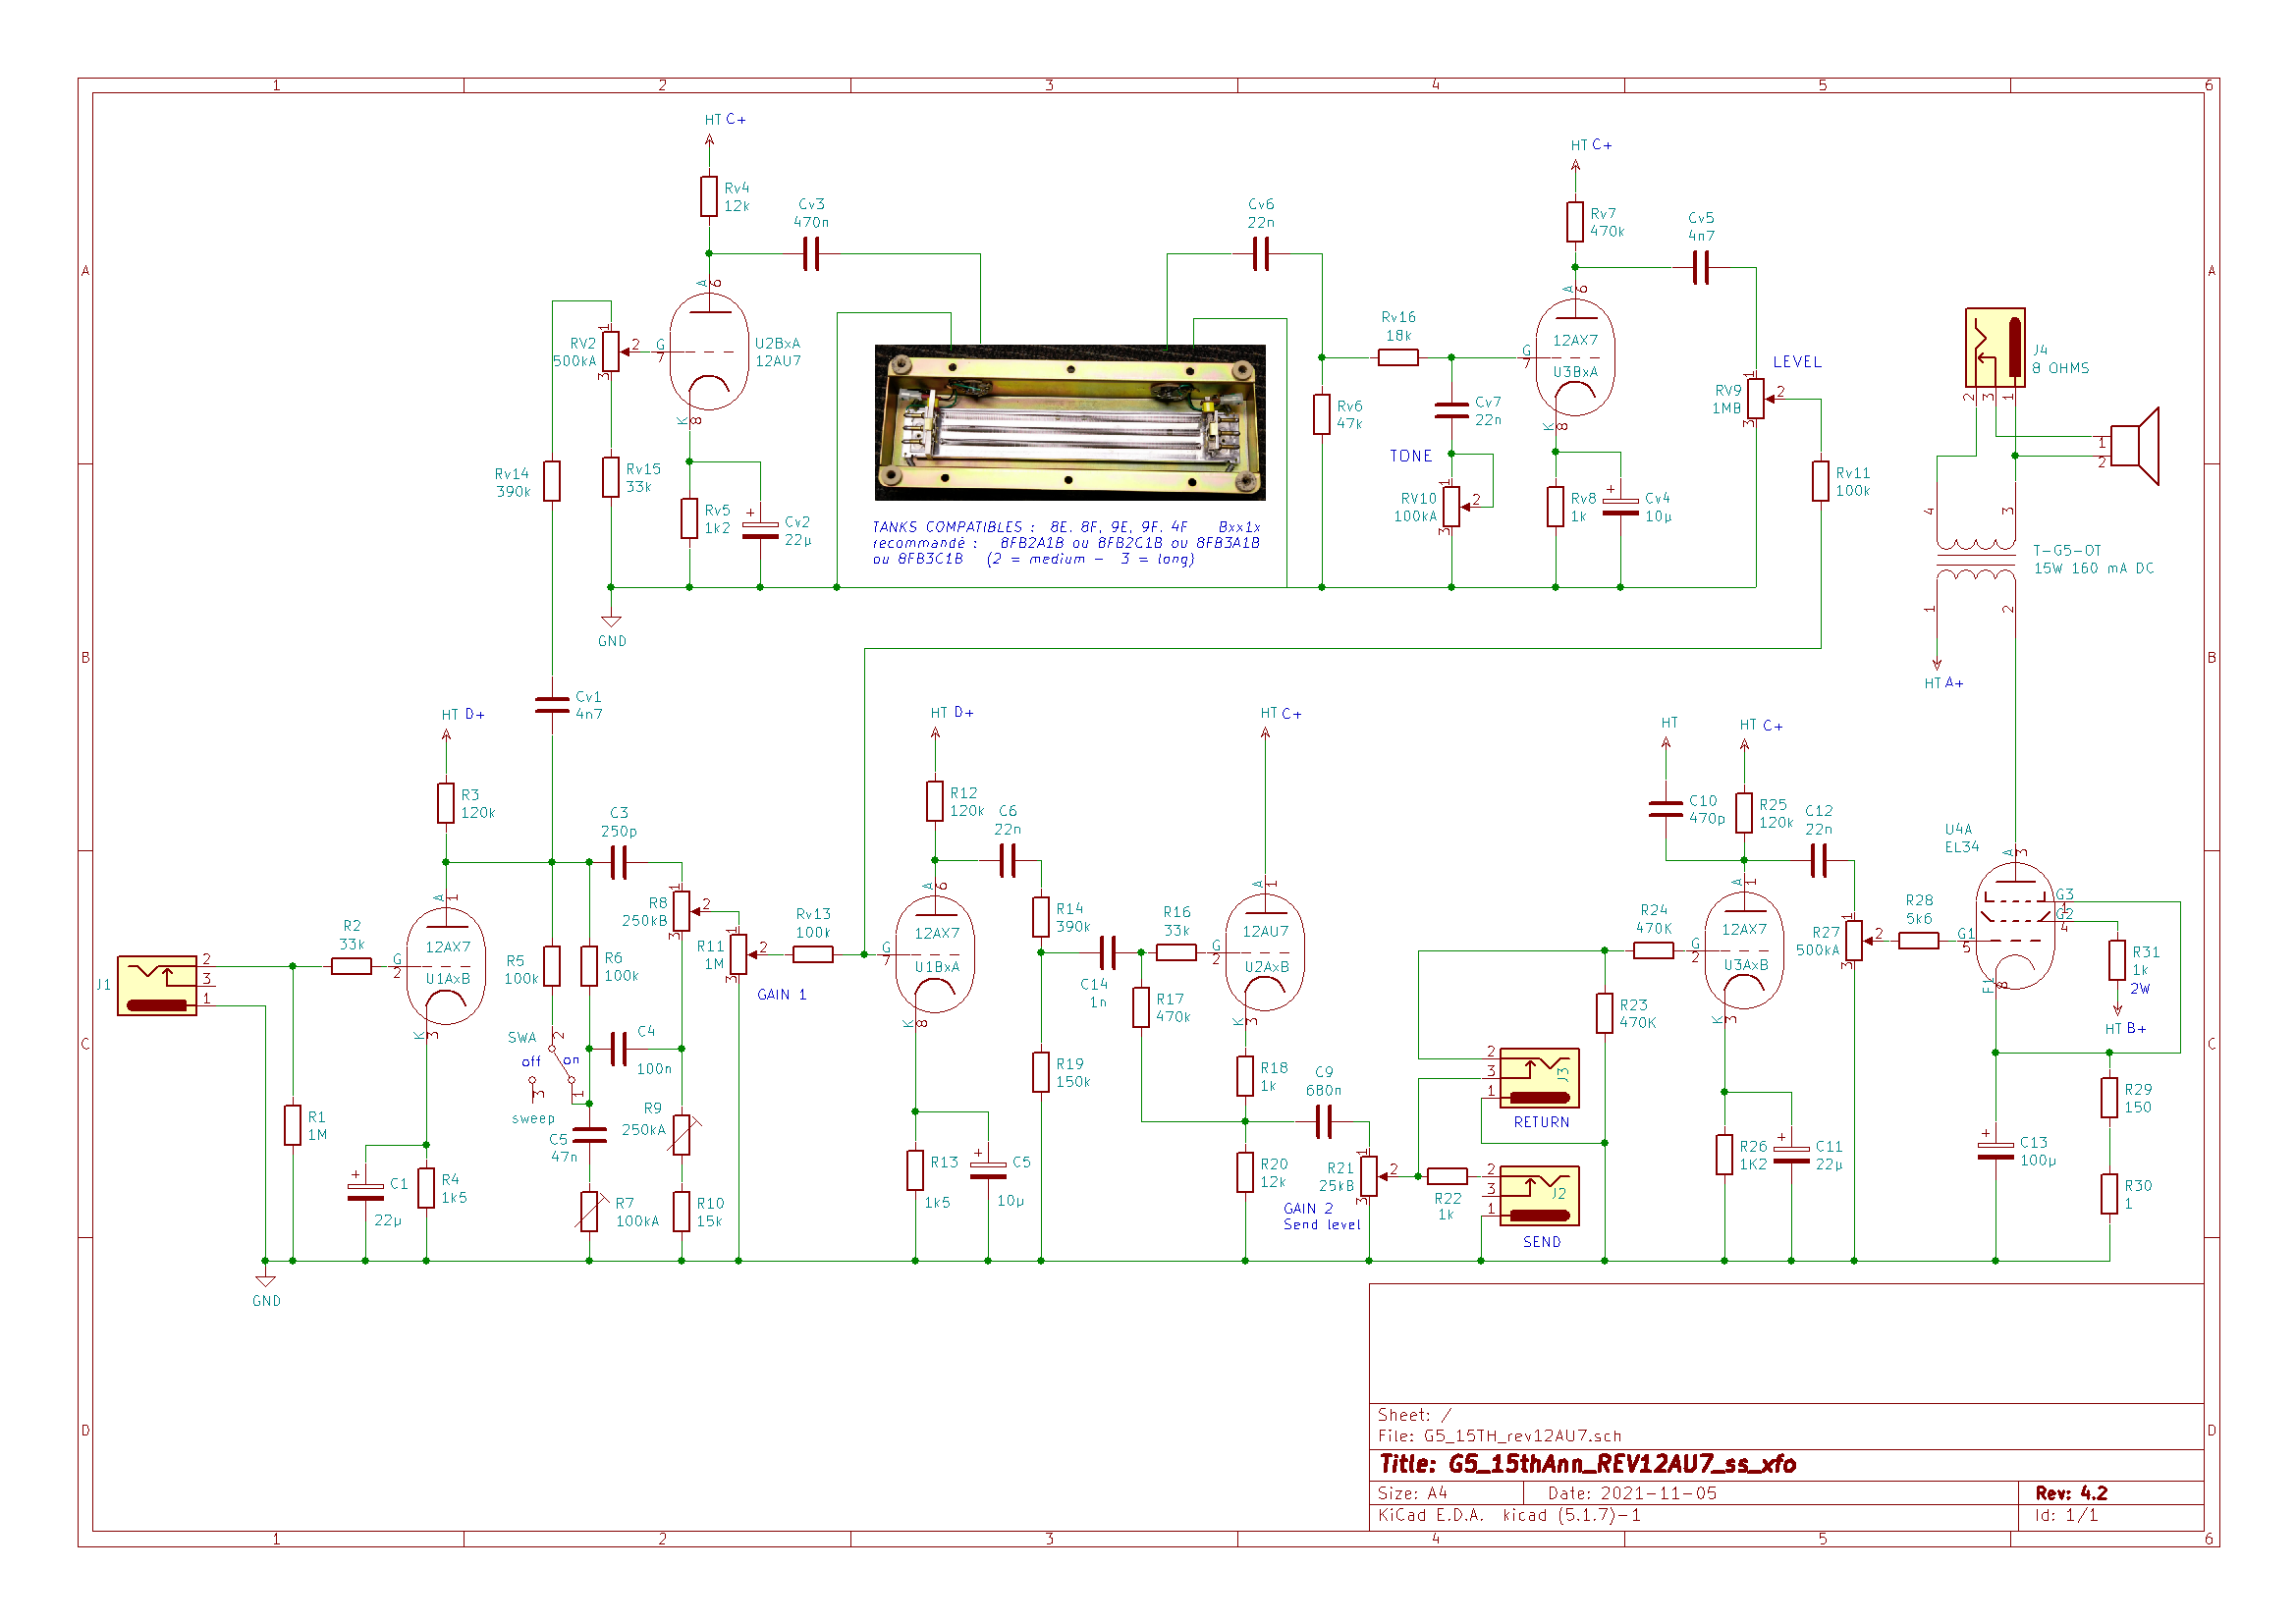2296x1623 pixels.
Task: Click the R21 25kB send level potentiometer
Action: pyautogui.click(x=1370, y=1177)
